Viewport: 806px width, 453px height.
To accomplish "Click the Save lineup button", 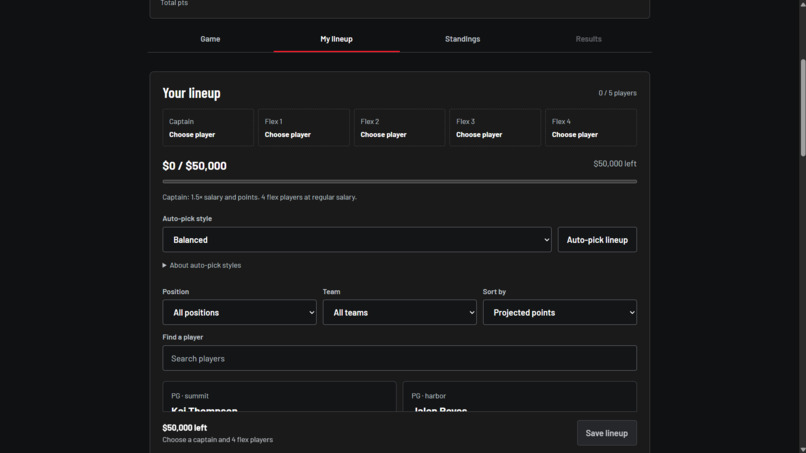I will coord(607,433).
